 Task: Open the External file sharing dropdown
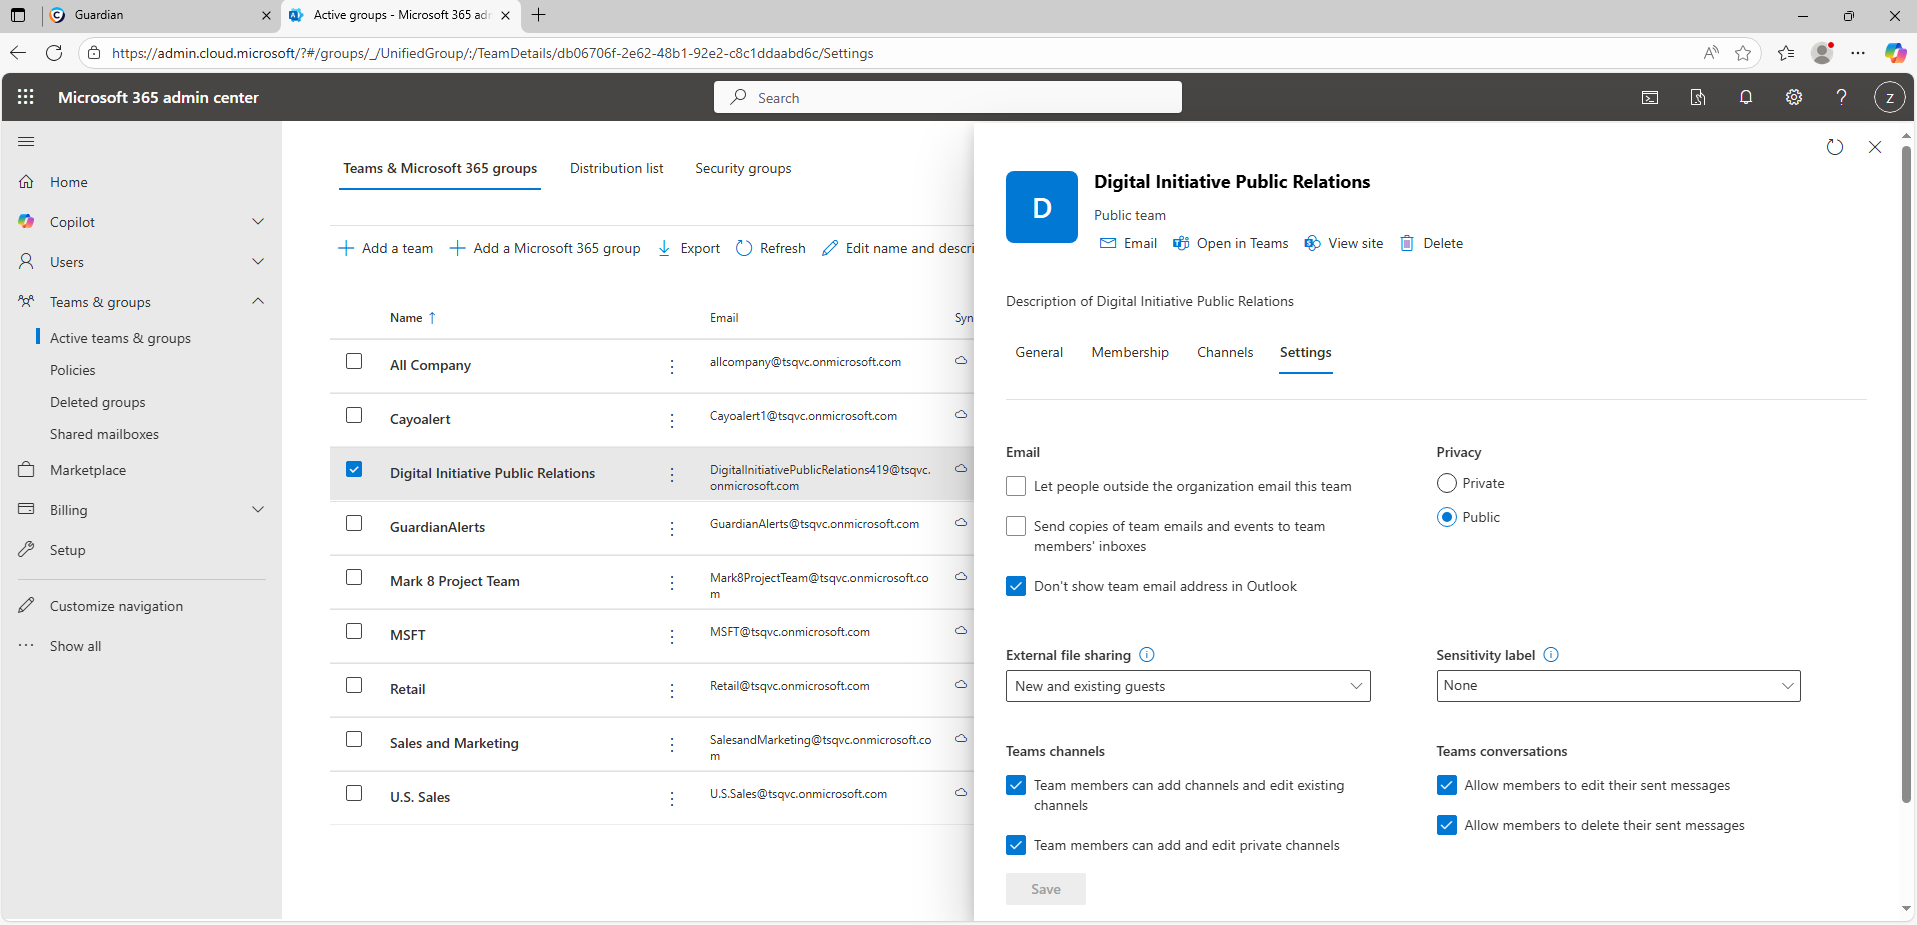1187,686
